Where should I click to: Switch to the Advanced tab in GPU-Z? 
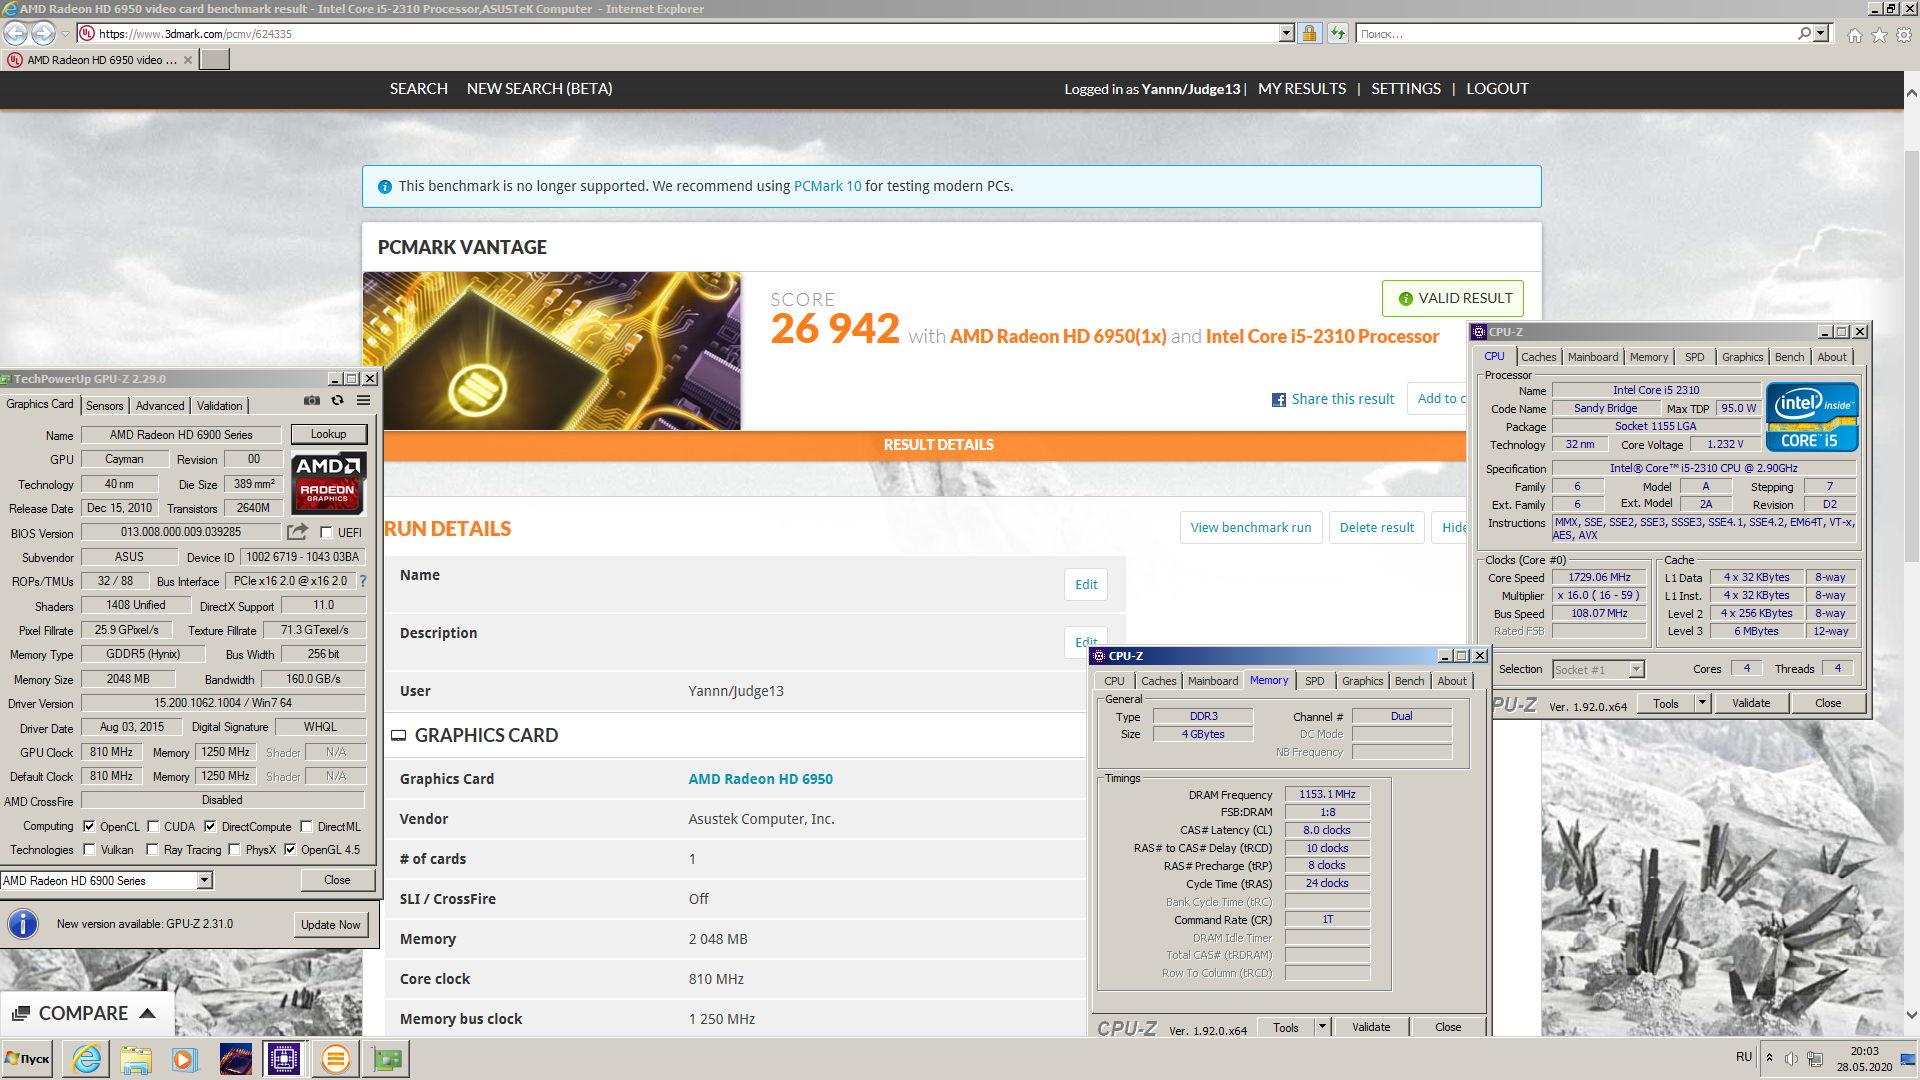tap(160, 406)
